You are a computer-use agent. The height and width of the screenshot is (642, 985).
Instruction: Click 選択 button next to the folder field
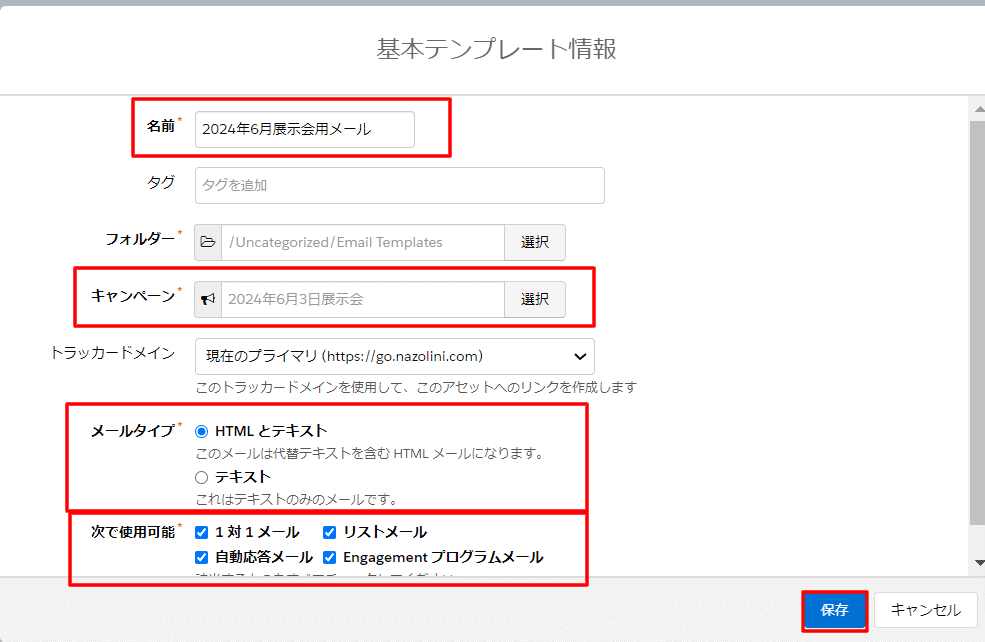coord(535,242)
